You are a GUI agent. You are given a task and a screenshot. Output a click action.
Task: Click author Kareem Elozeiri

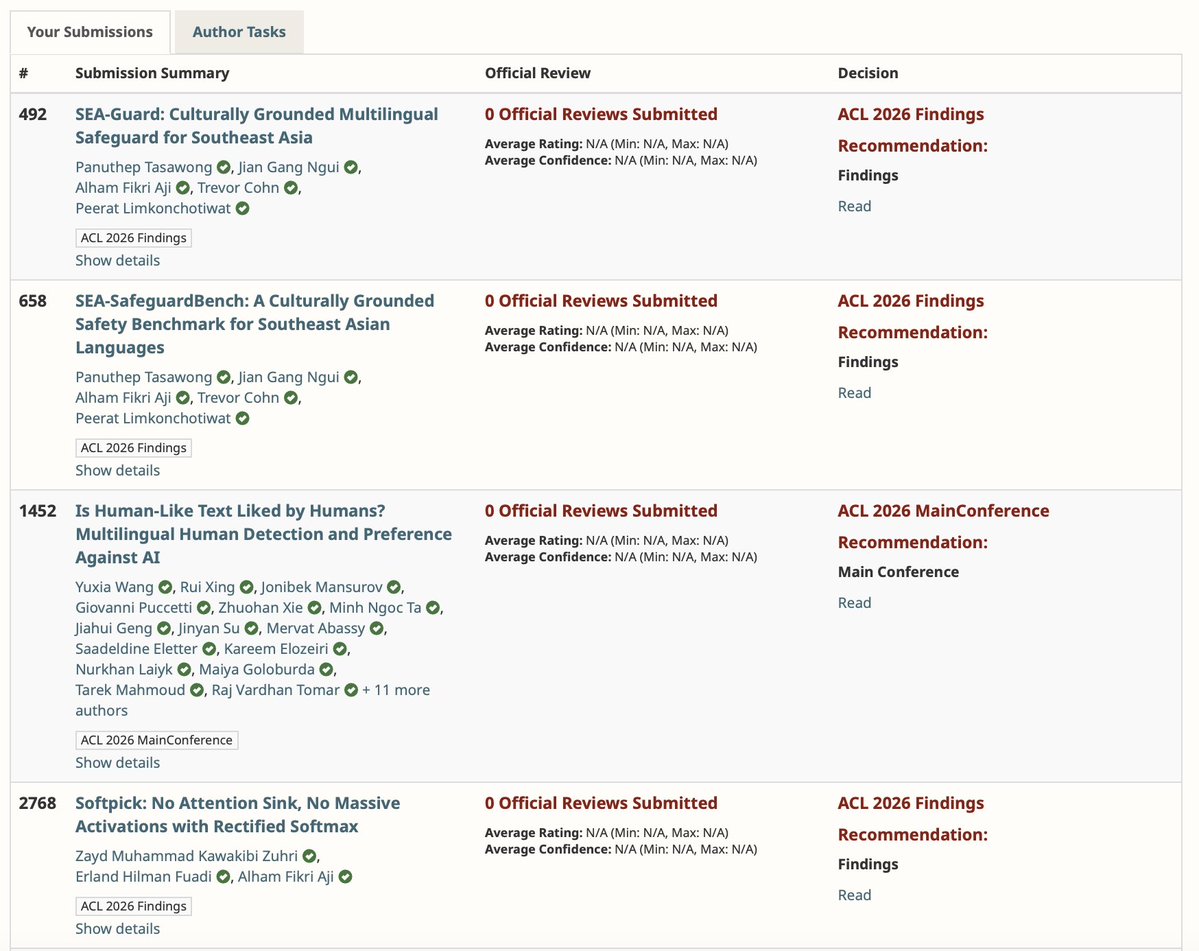pos(275,648)
